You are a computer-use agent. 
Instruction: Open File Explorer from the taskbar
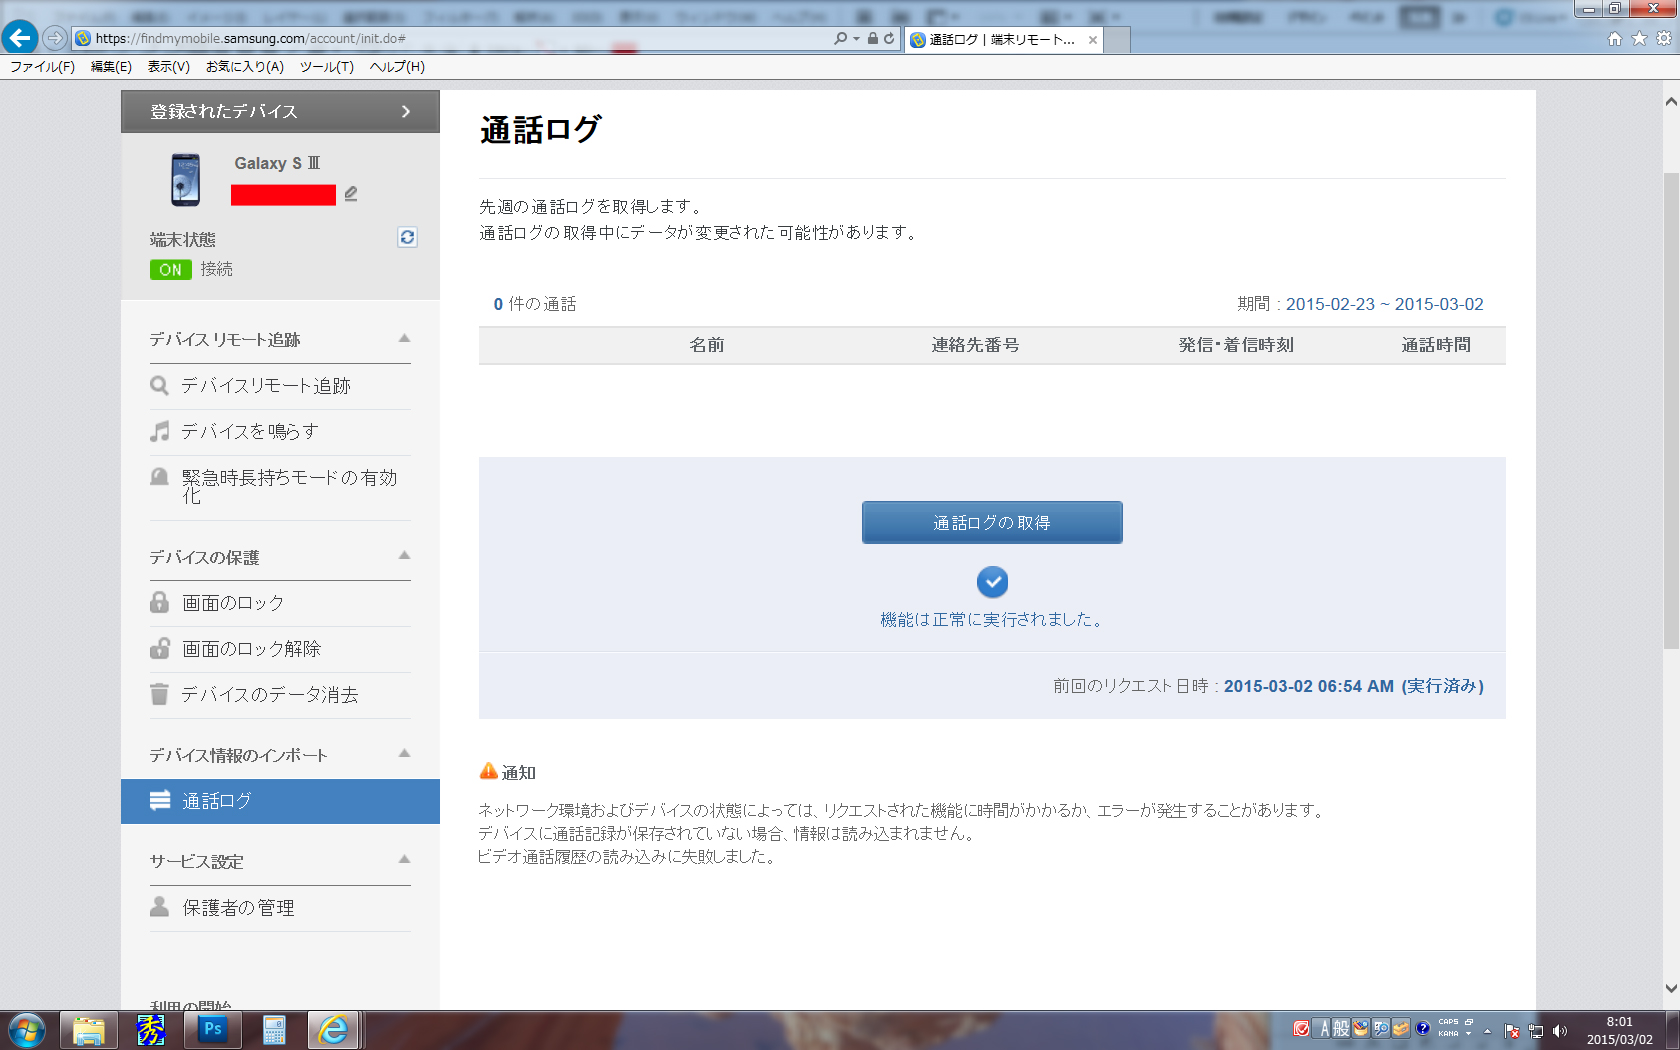click(88, 1030)
